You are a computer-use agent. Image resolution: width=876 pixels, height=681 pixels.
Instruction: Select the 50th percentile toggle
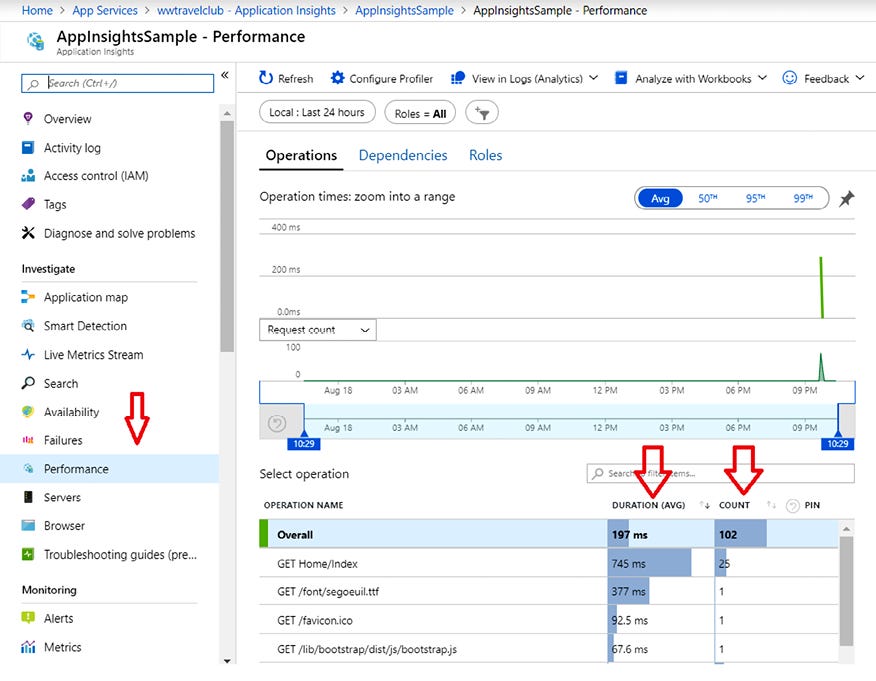pos(707,198)
